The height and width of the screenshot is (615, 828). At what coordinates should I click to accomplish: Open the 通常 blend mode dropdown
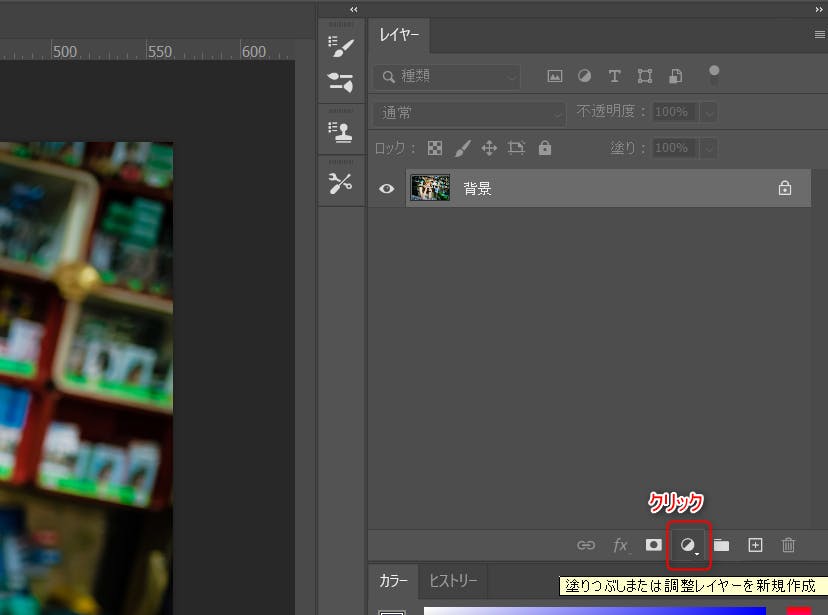pos(470,112)
